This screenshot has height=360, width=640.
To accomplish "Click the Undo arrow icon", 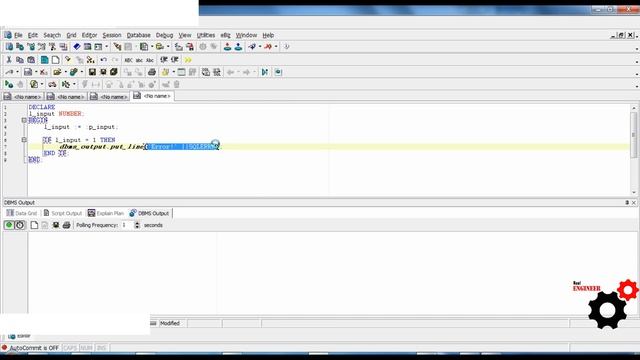I will pyautogui.click(x=104, y=60).
